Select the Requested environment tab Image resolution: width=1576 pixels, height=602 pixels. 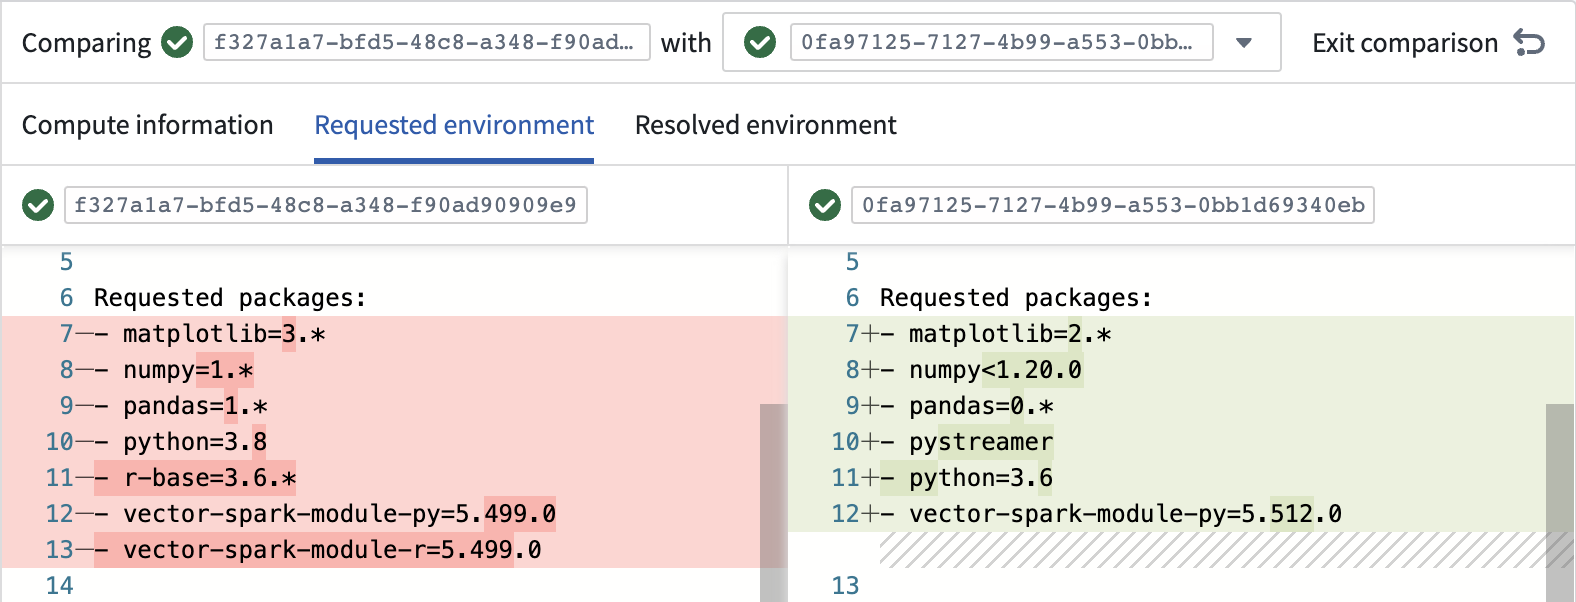[454, 125]
